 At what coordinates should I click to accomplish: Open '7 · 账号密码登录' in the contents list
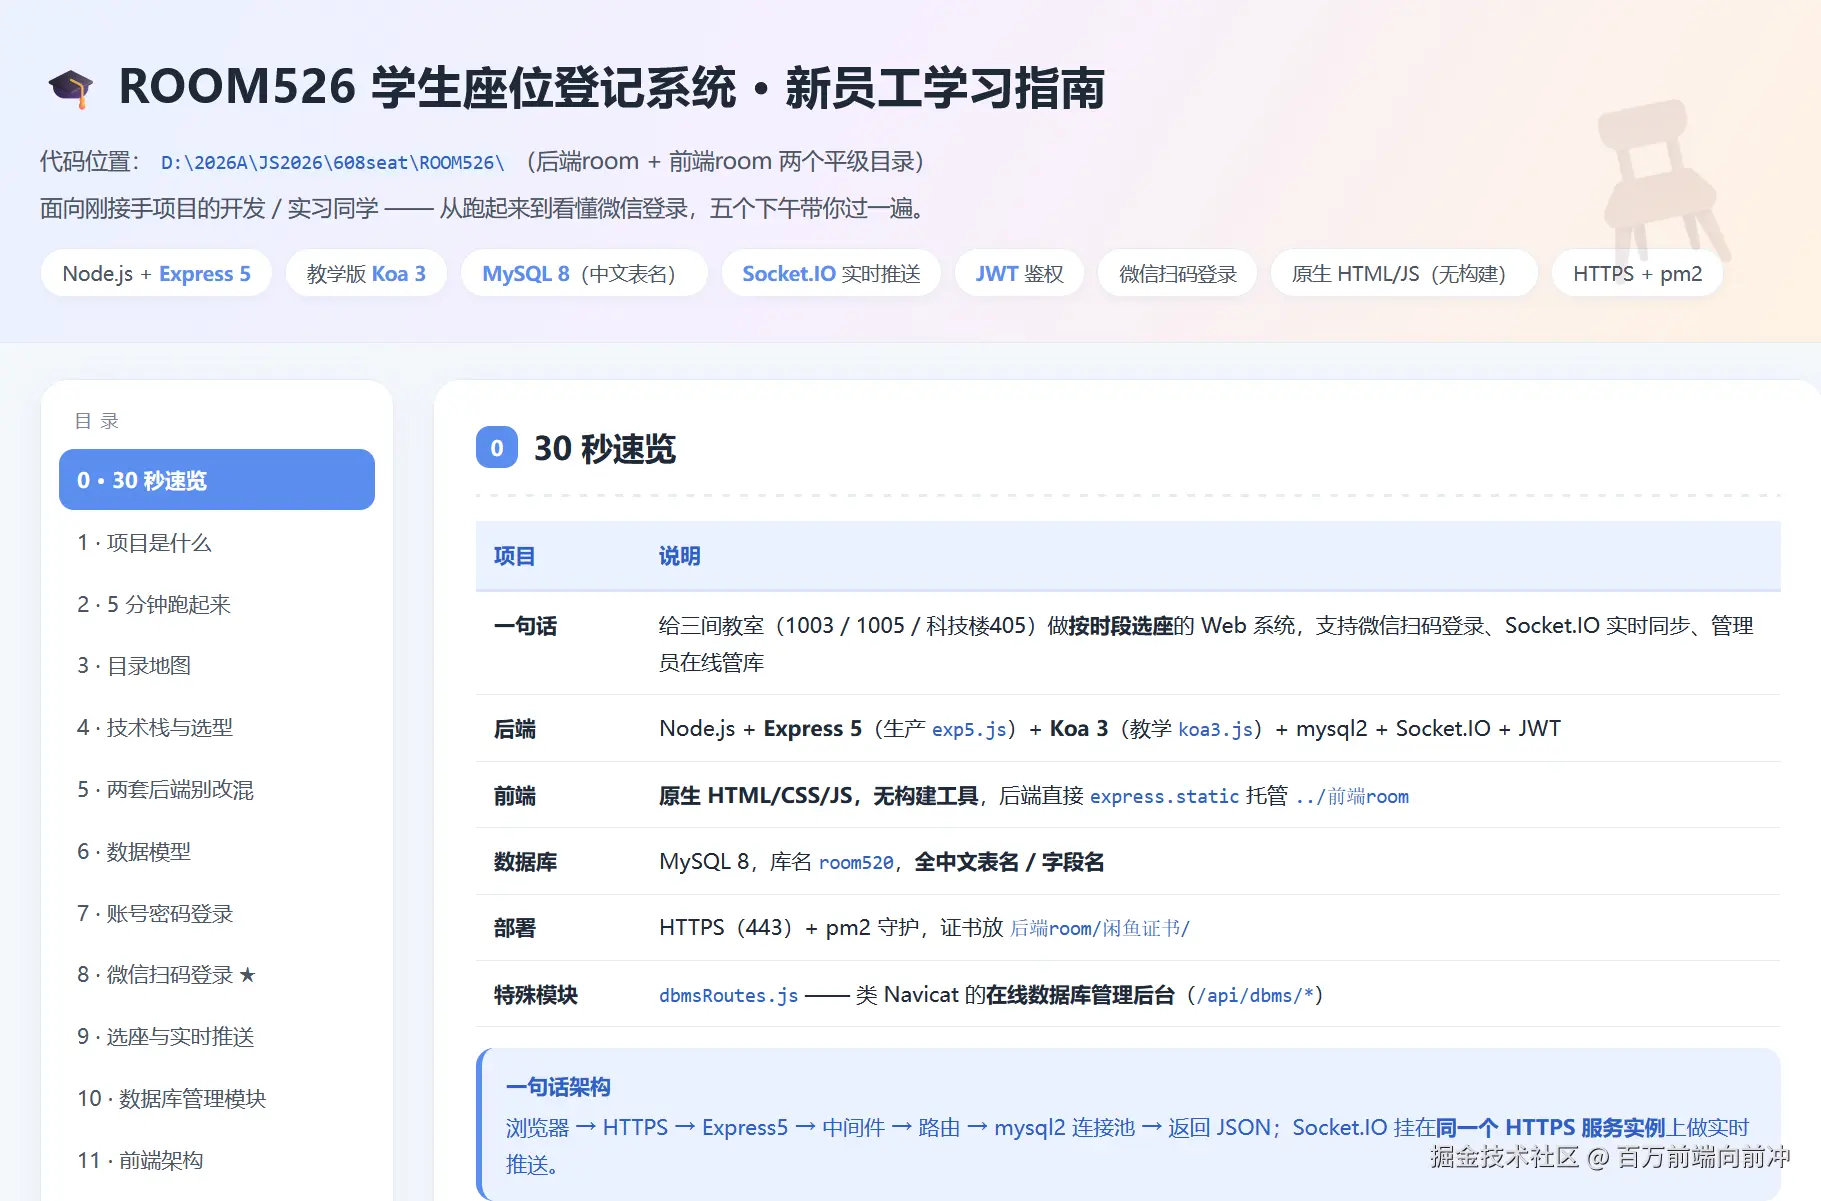[217, 914]
